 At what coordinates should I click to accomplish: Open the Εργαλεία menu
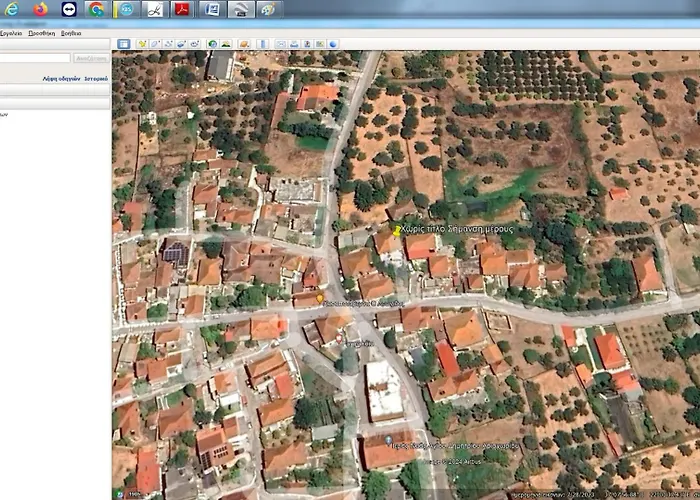point(11,33)
